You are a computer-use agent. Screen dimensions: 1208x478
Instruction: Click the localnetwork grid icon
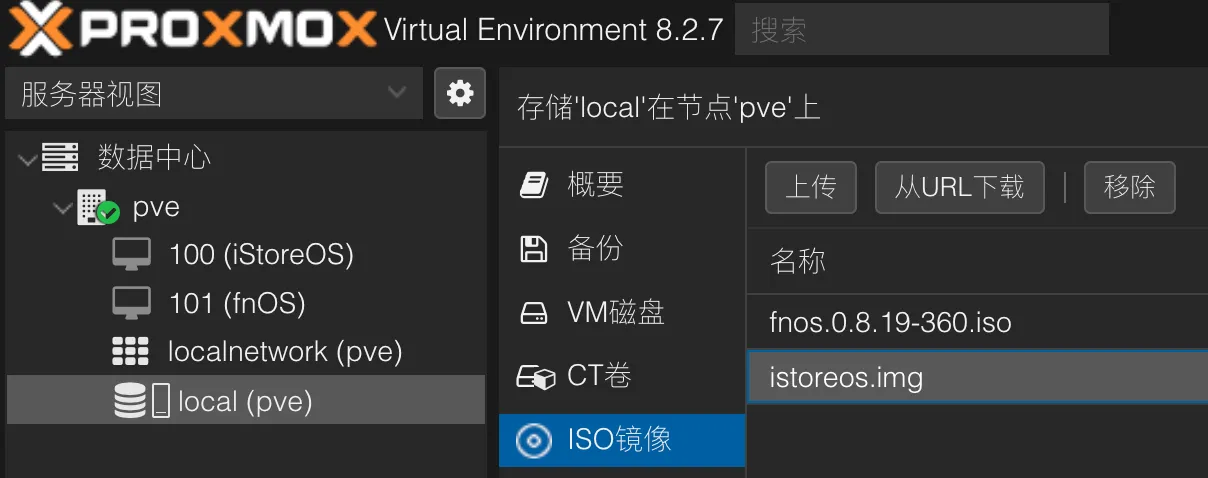pyautogui.click(x=130, y=352)
